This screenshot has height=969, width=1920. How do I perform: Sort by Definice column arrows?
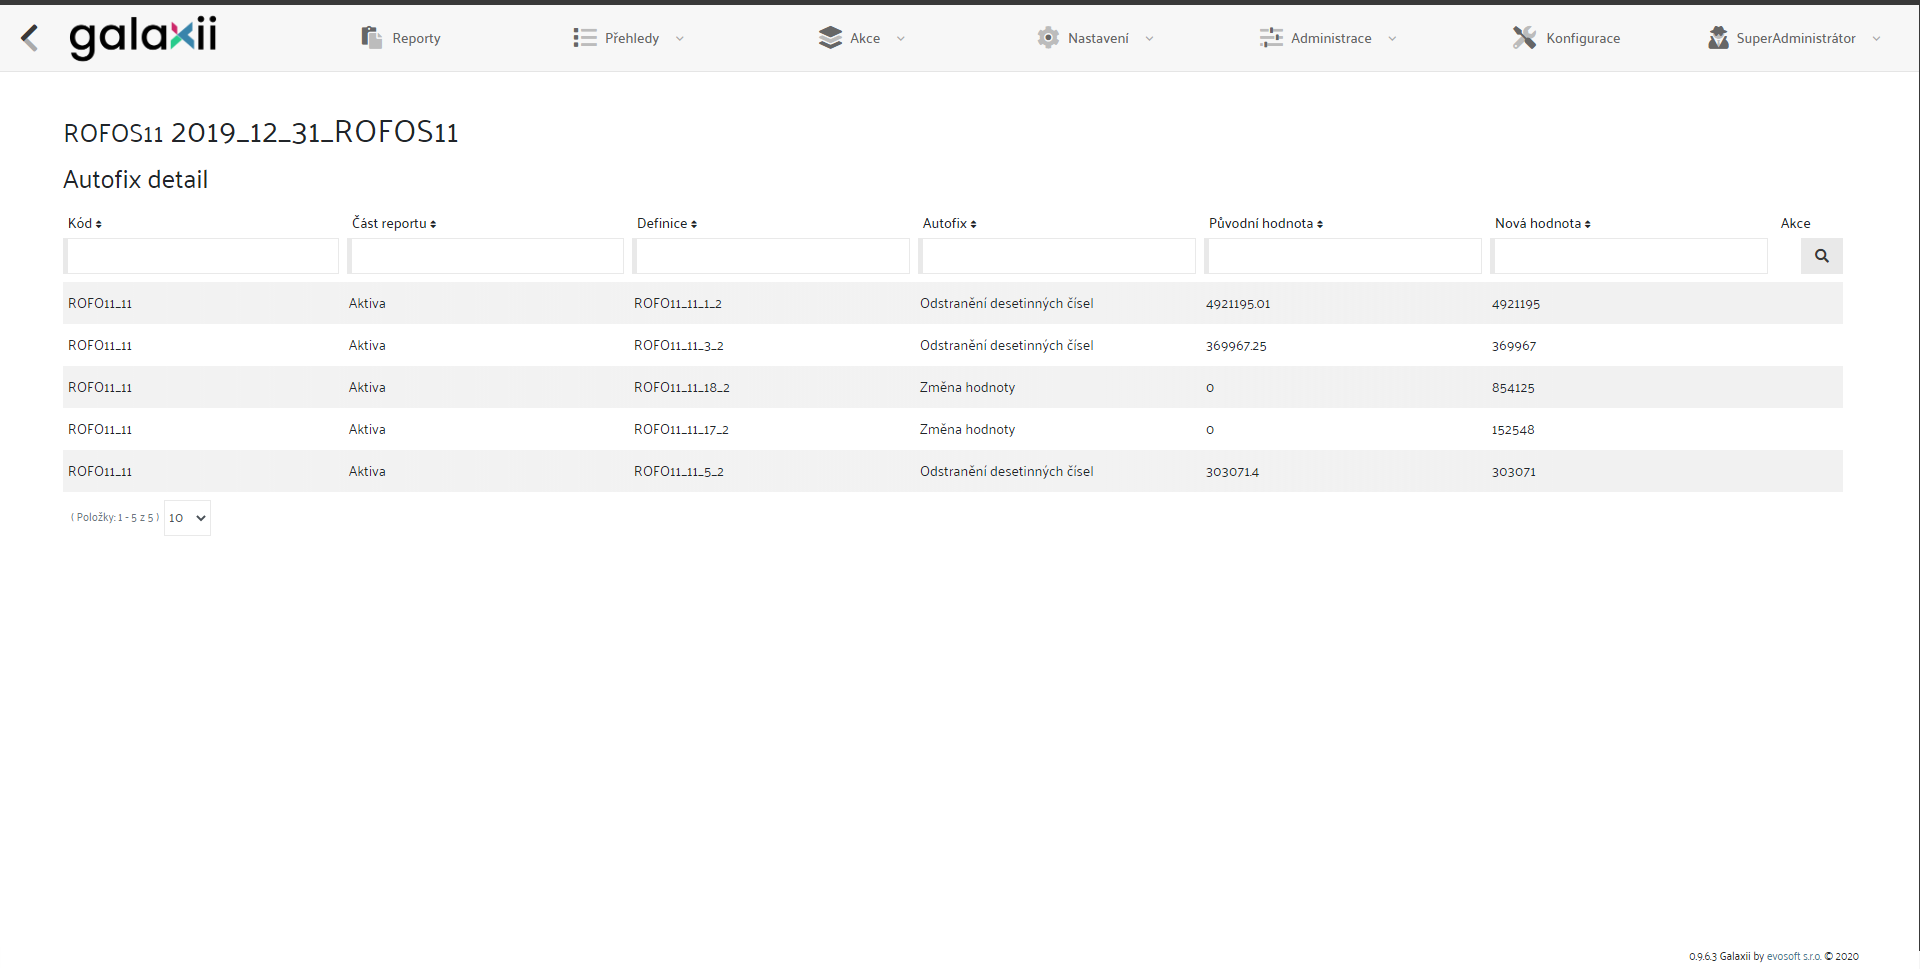click(694, 224)
